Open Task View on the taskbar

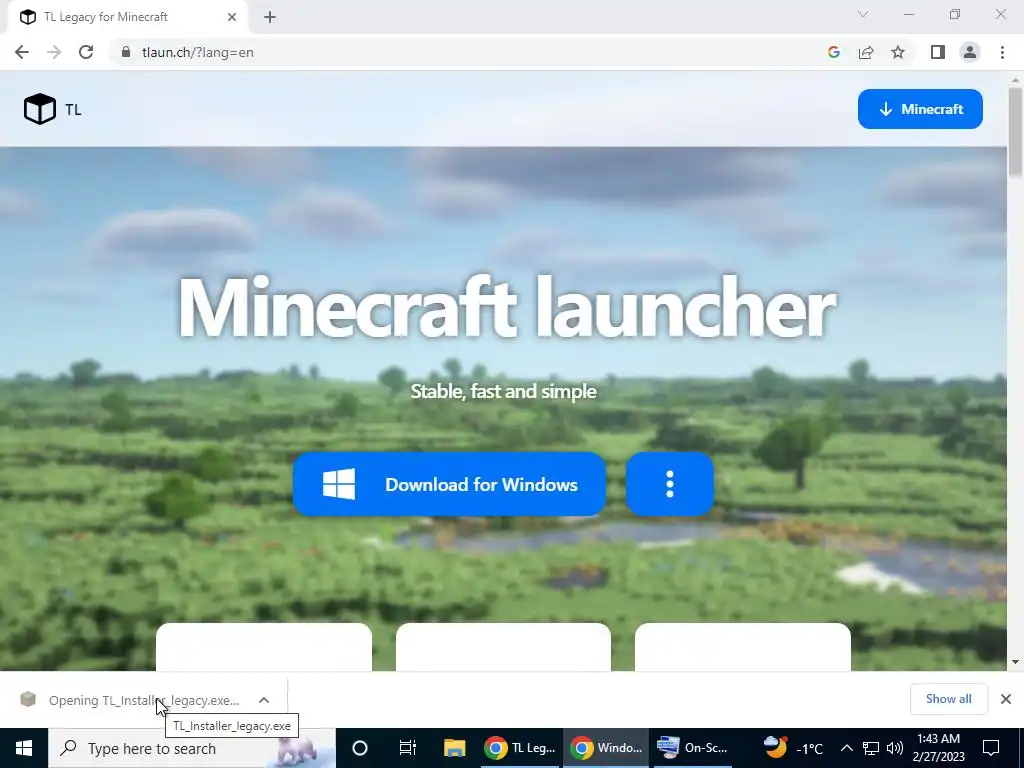pyautogui.click(x=408, y=748)
